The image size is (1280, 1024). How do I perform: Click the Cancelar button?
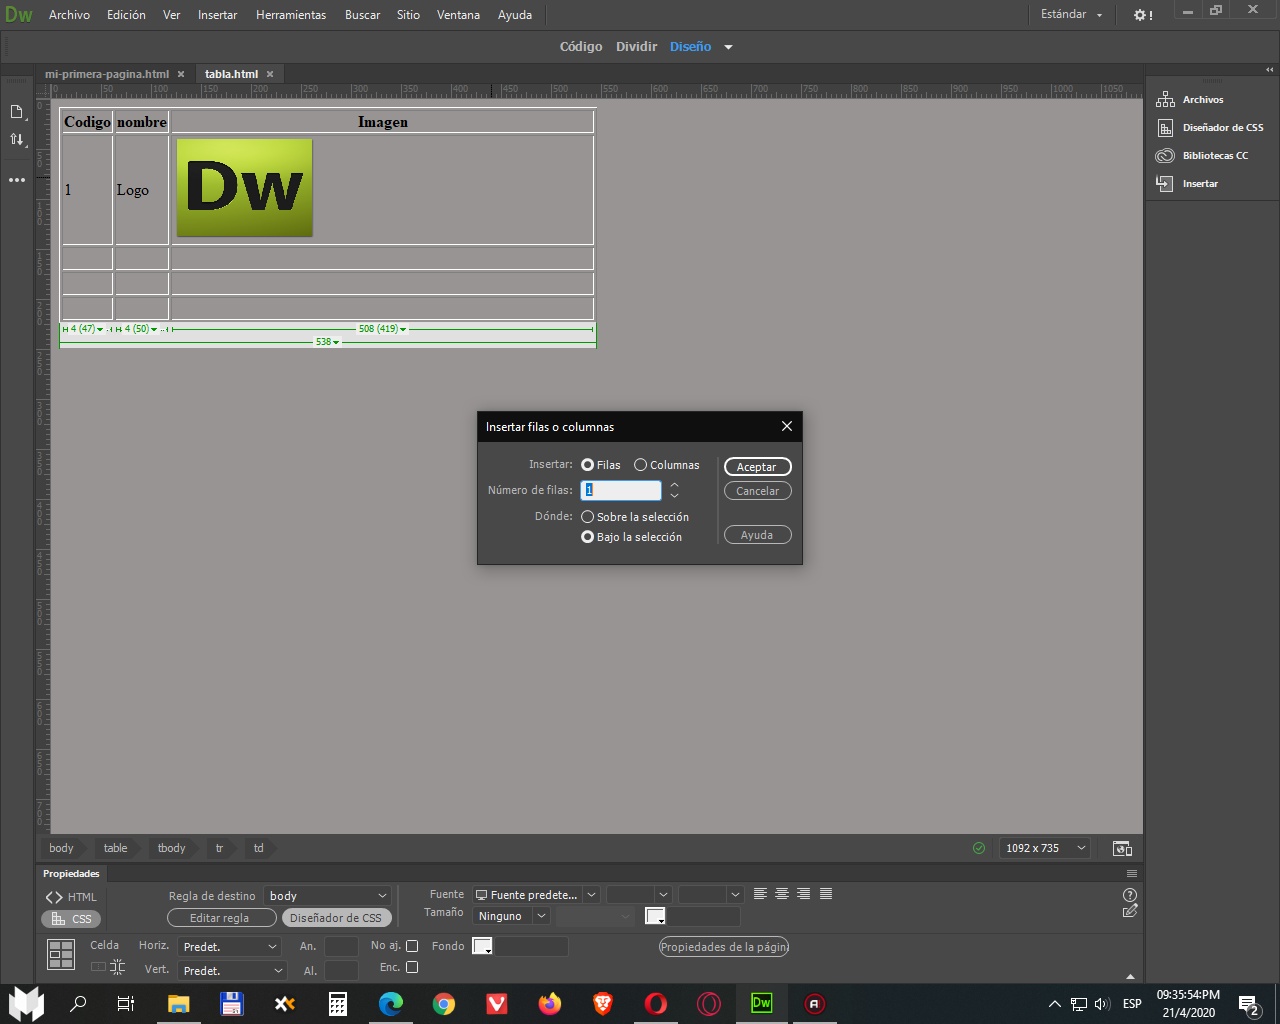click(x=757, y=491)
